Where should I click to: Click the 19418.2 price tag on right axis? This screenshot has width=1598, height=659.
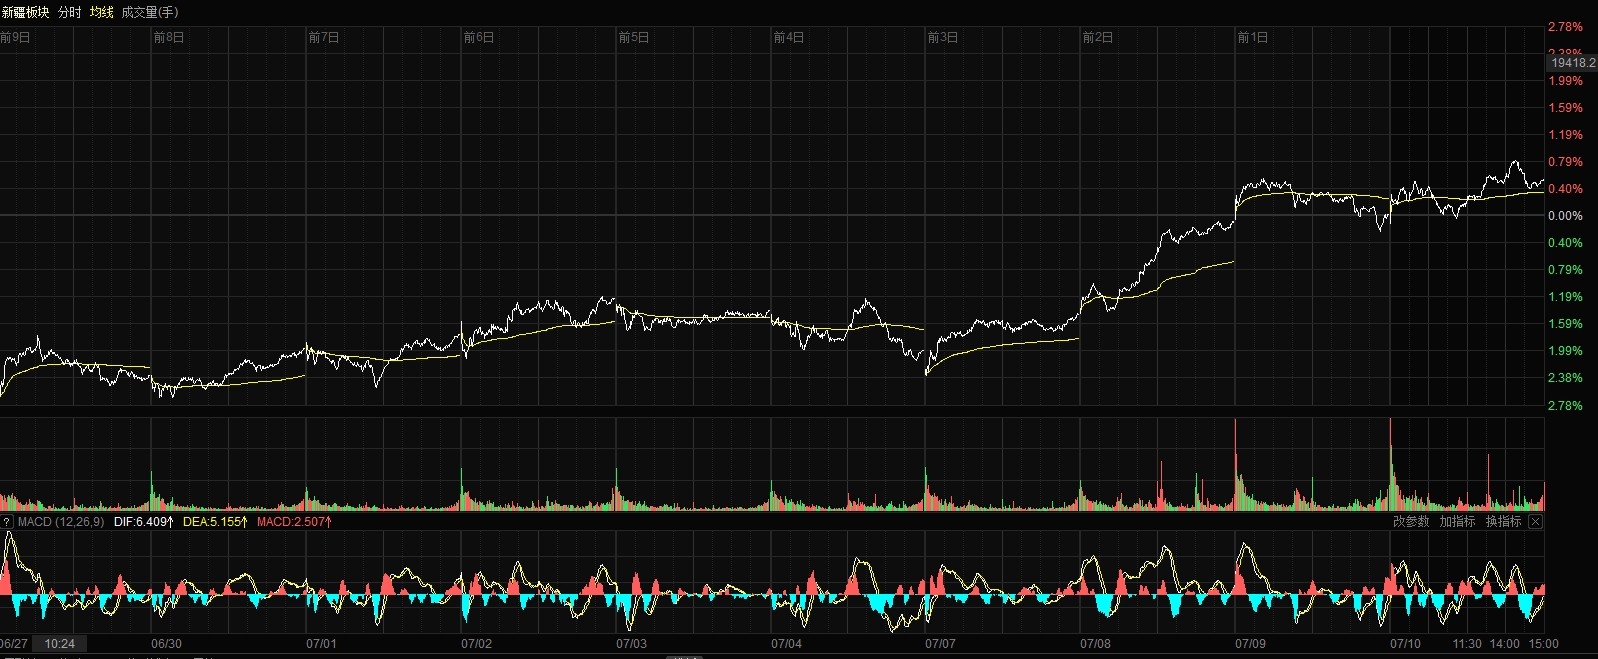pos(1573,62)
